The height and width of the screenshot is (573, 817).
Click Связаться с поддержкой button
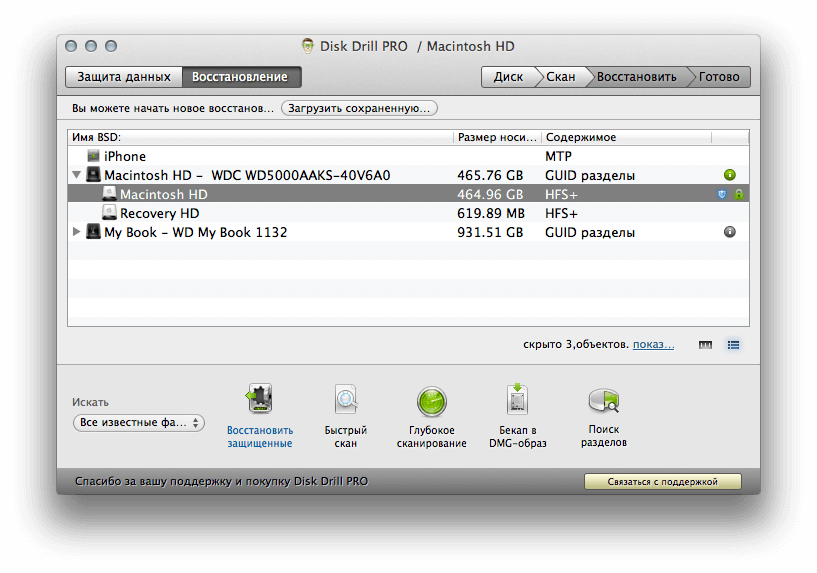pos(663,482)
